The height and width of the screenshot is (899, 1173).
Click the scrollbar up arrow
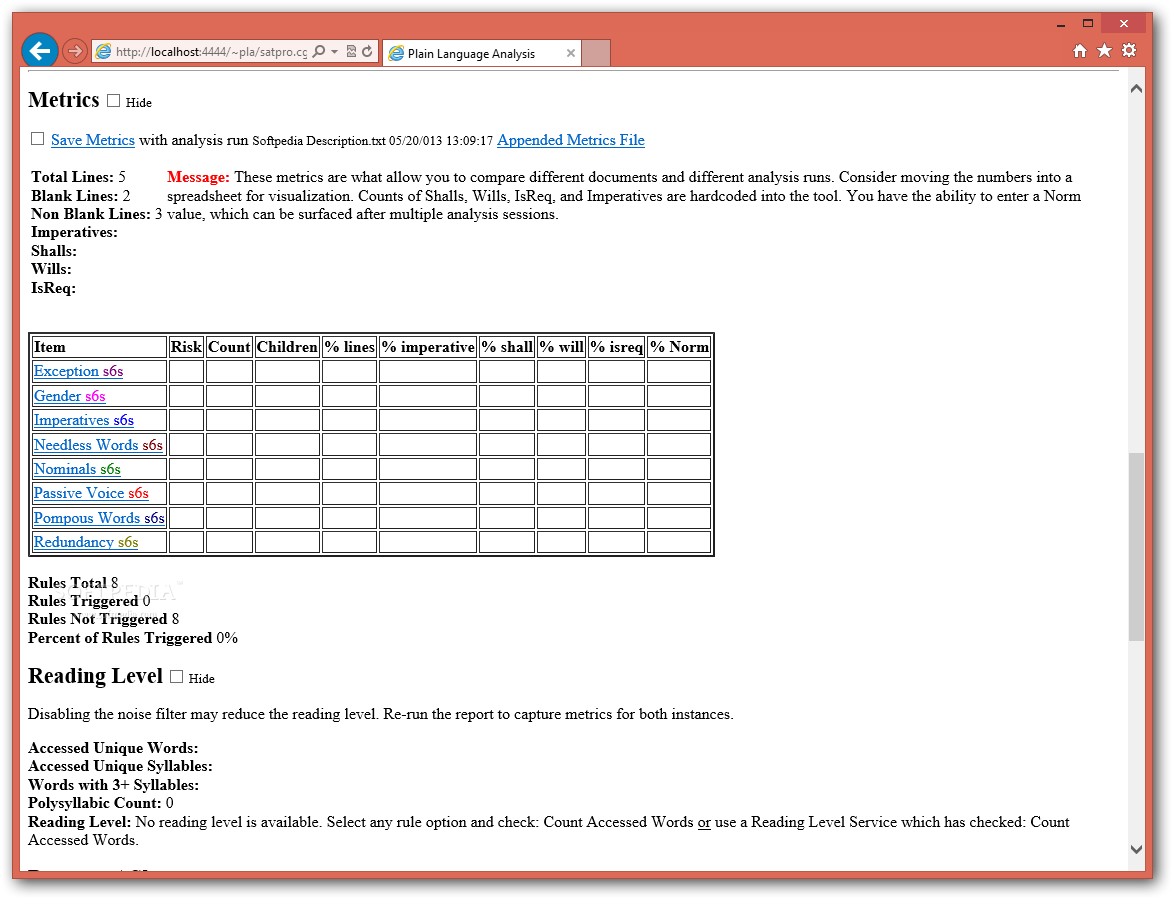[1136, 88]
